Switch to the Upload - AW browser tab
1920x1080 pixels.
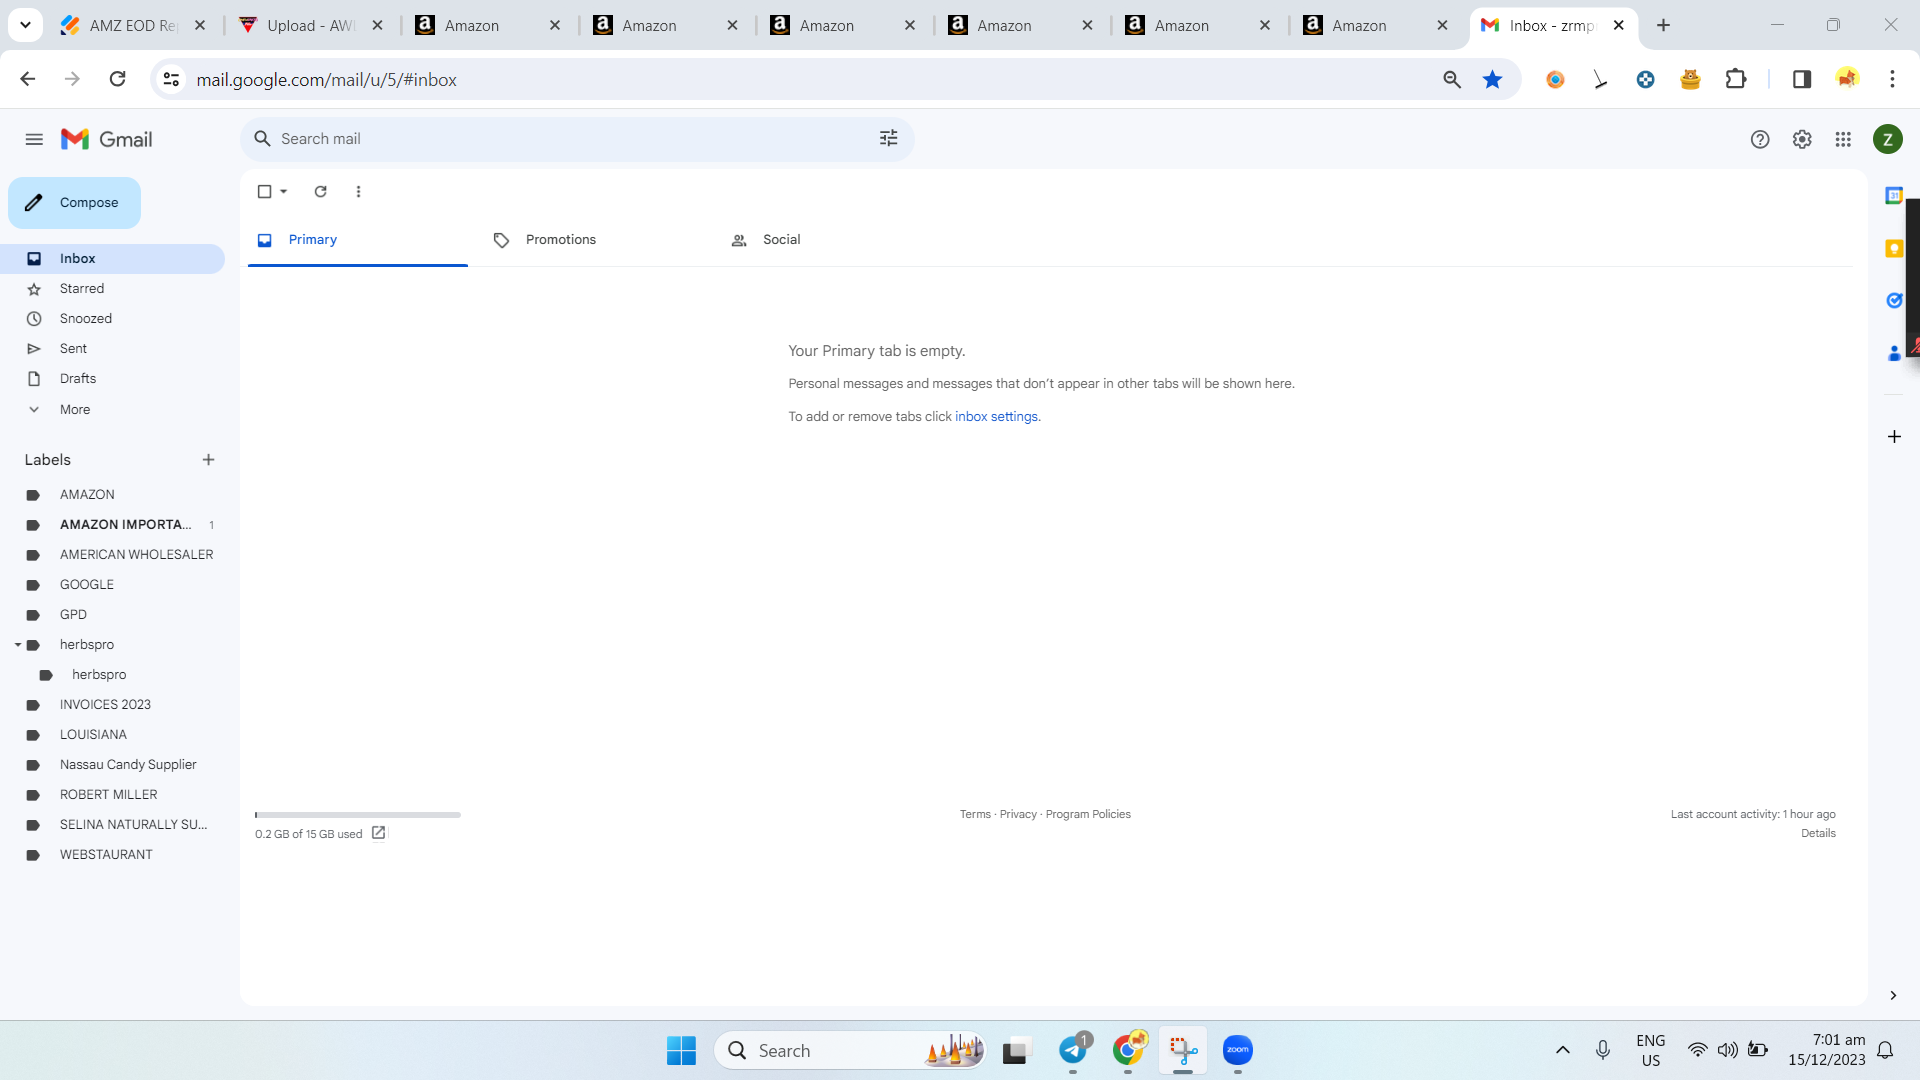click(311, 26)
